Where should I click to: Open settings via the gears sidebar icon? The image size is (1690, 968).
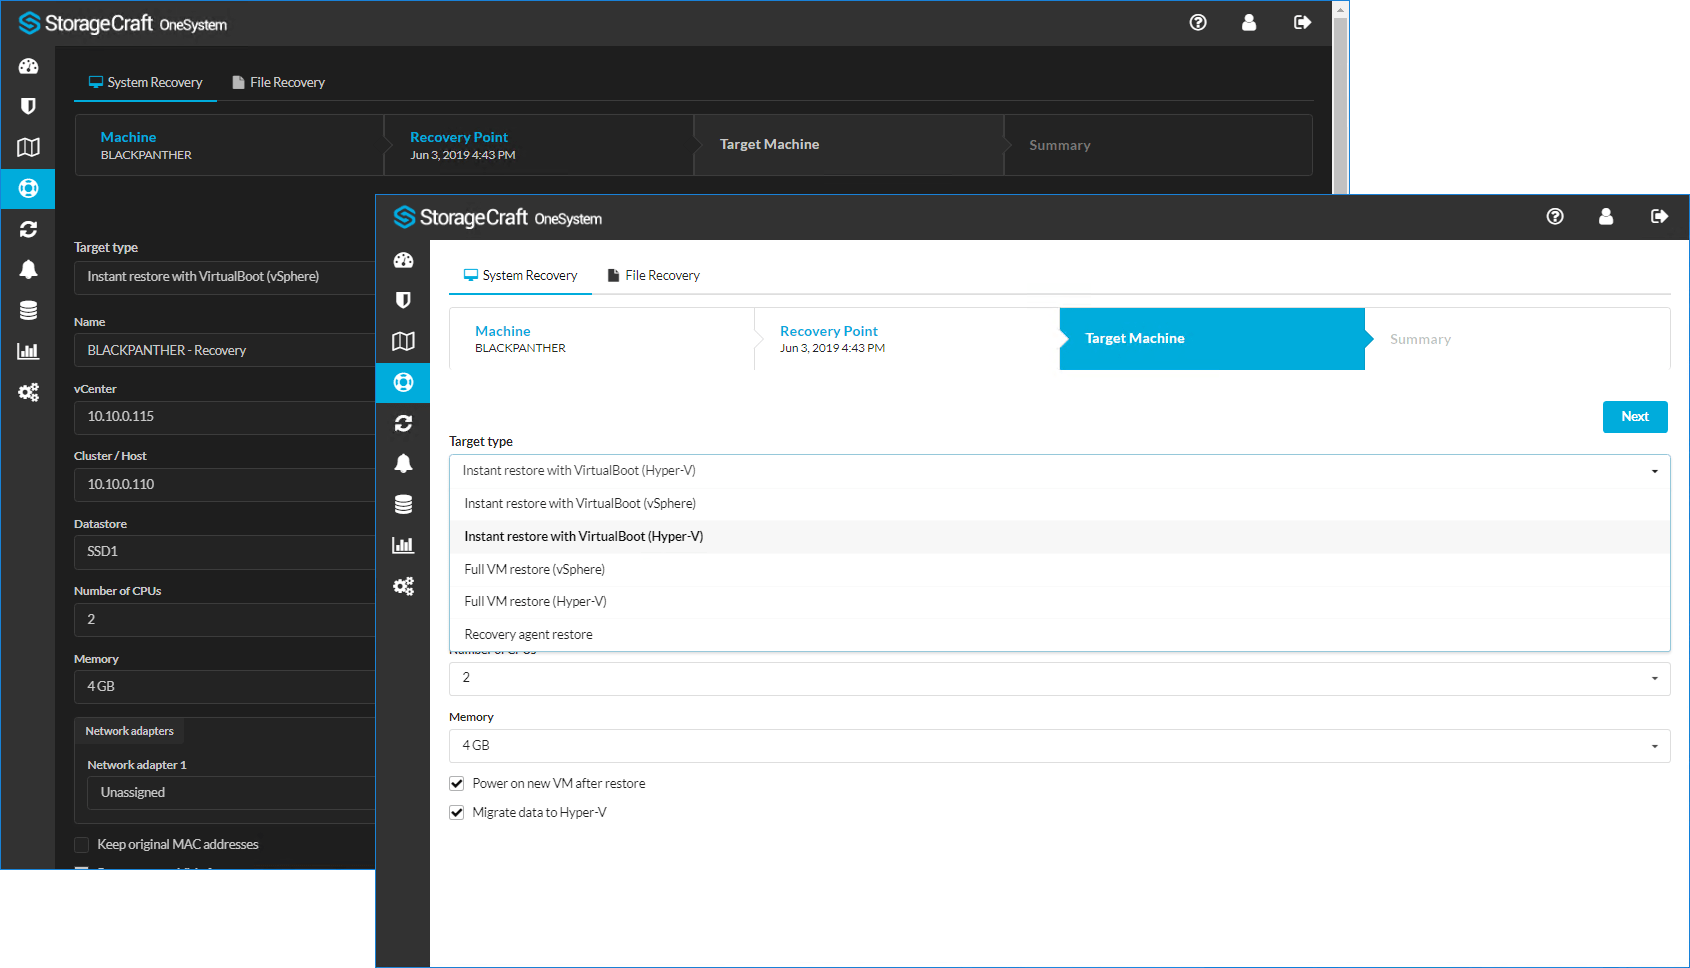pos(403,586)
